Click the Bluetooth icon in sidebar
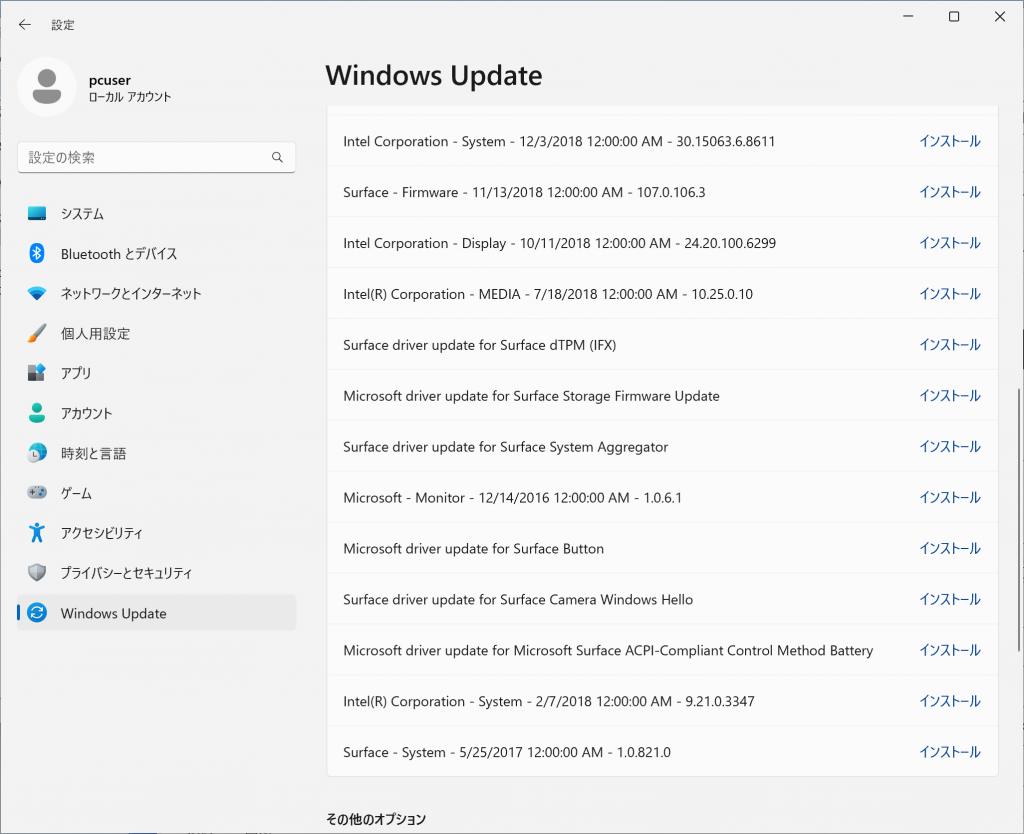 click(37, 253)
